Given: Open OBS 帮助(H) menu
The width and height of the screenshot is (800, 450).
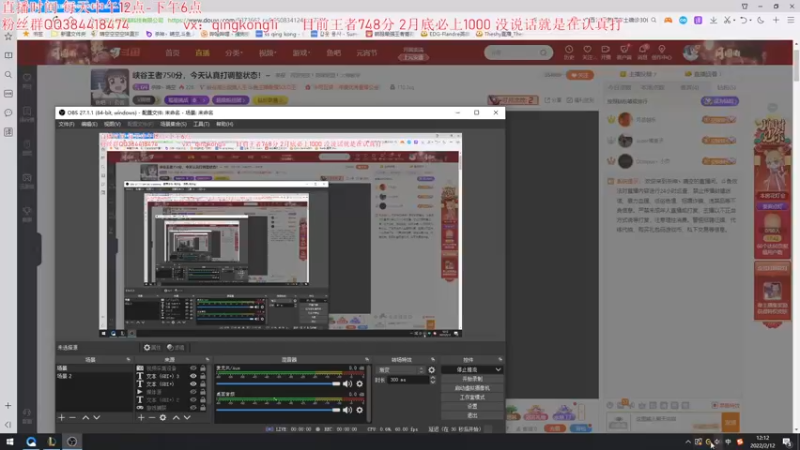Looking at the screenshot, I should (224, 124).
